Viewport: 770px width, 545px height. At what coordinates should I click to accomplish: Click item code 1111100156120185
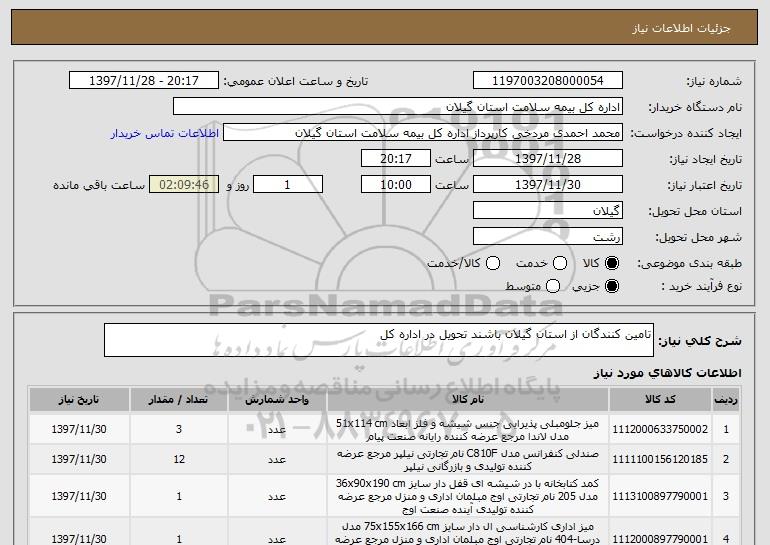coord(660,460)
